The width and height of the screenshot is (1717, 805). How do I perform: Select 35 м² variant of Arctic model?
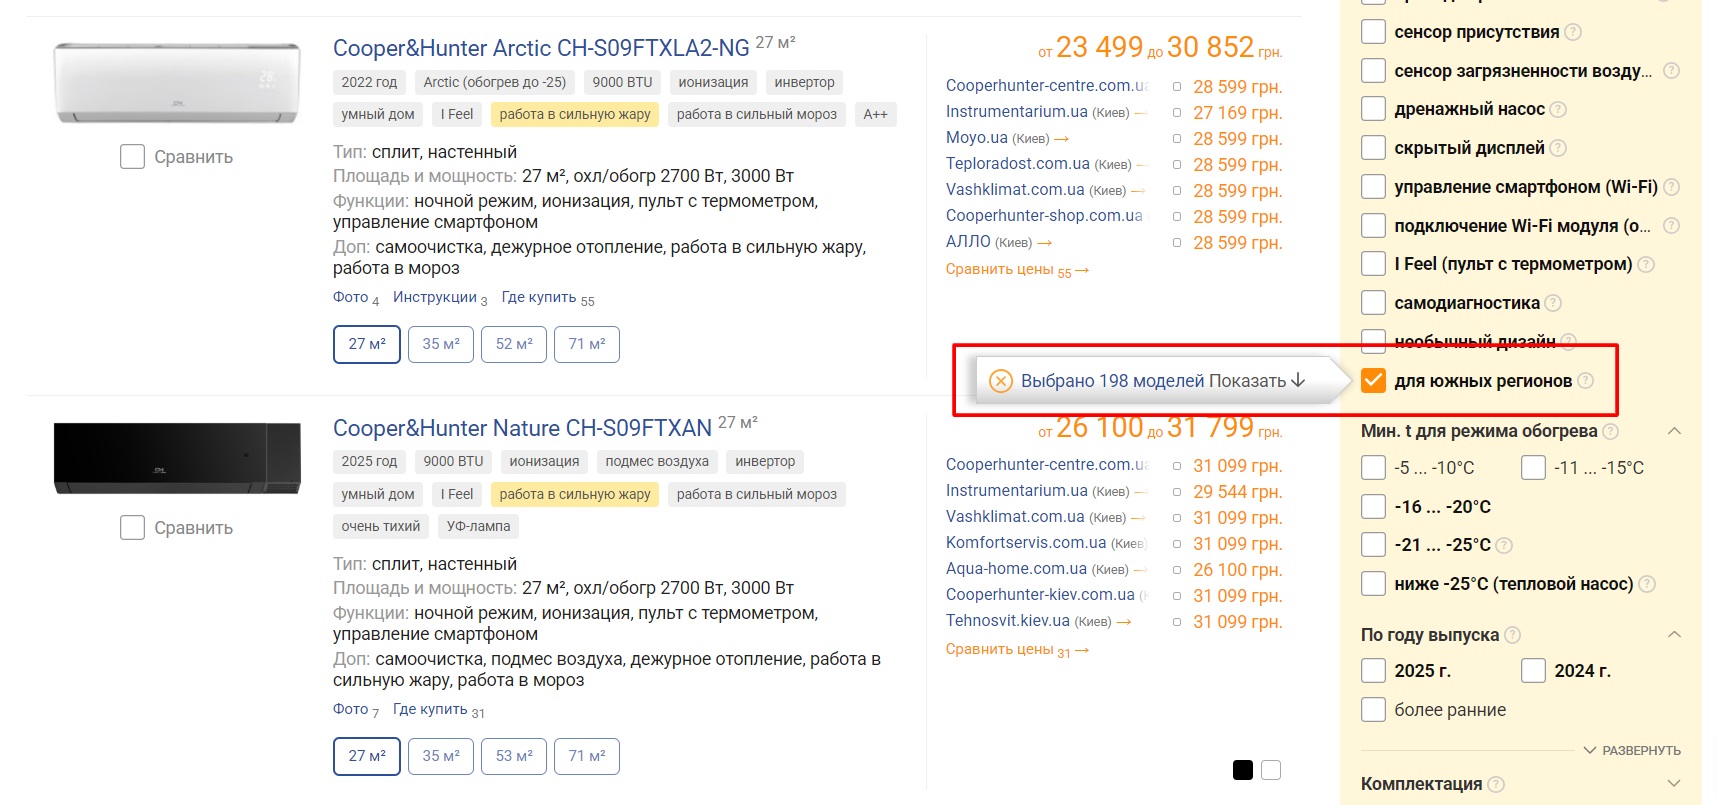coord(441,344)
